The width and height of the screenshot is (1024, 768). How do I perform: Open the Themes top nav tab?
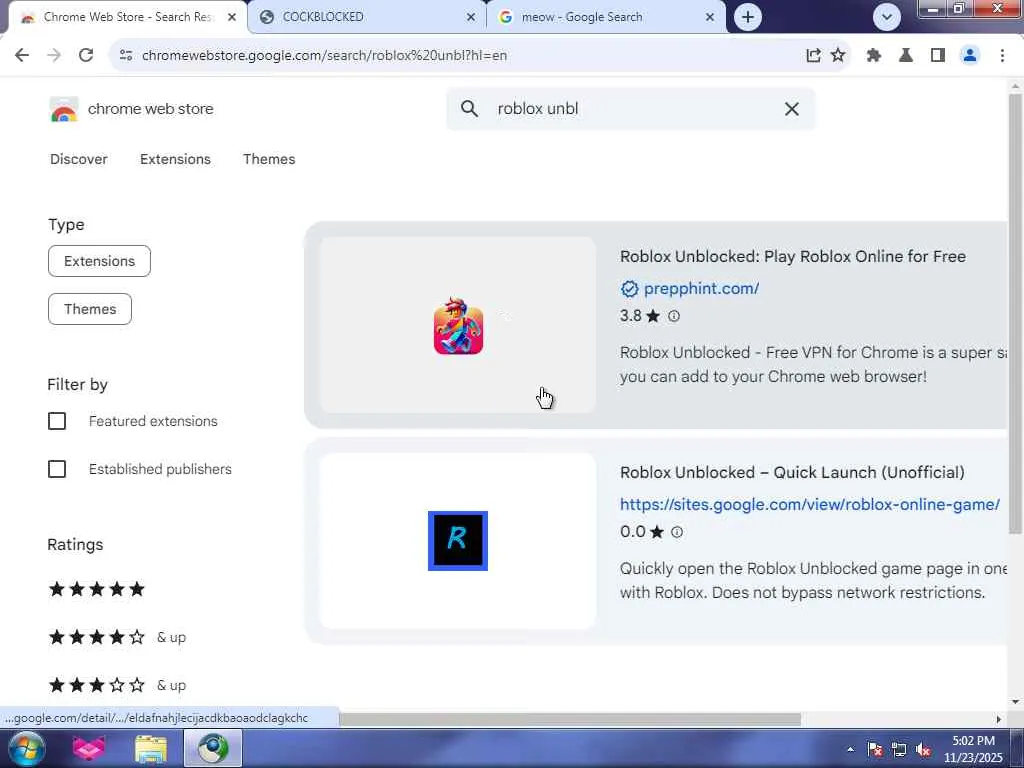(269, 159)
